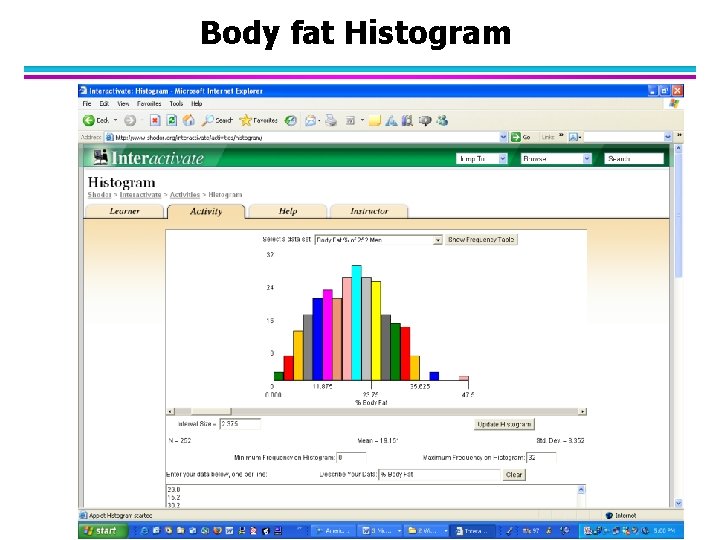Switch to the Learner tab
The image size is (720, 540).
124,211
